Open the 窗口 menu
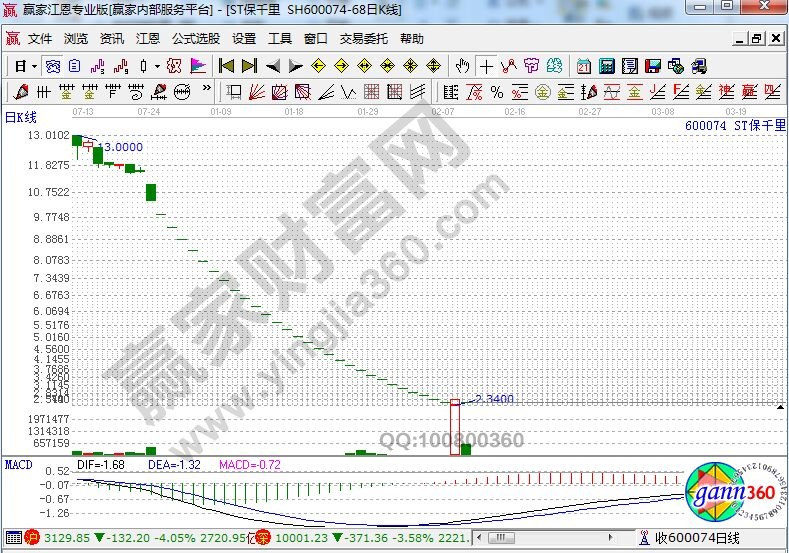789x553 pixels. click(316, 39)
